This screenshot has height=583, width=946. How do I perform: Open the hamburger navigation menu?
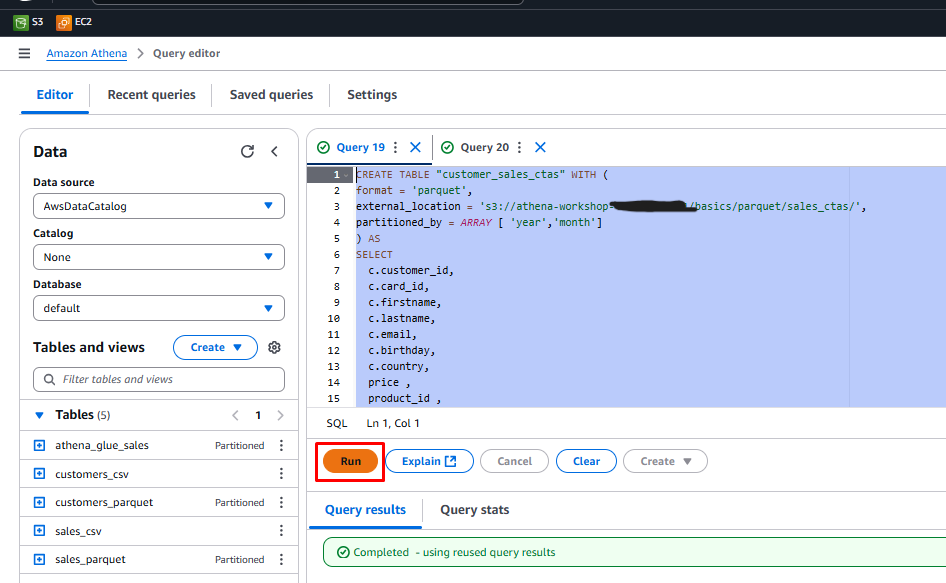24,54
